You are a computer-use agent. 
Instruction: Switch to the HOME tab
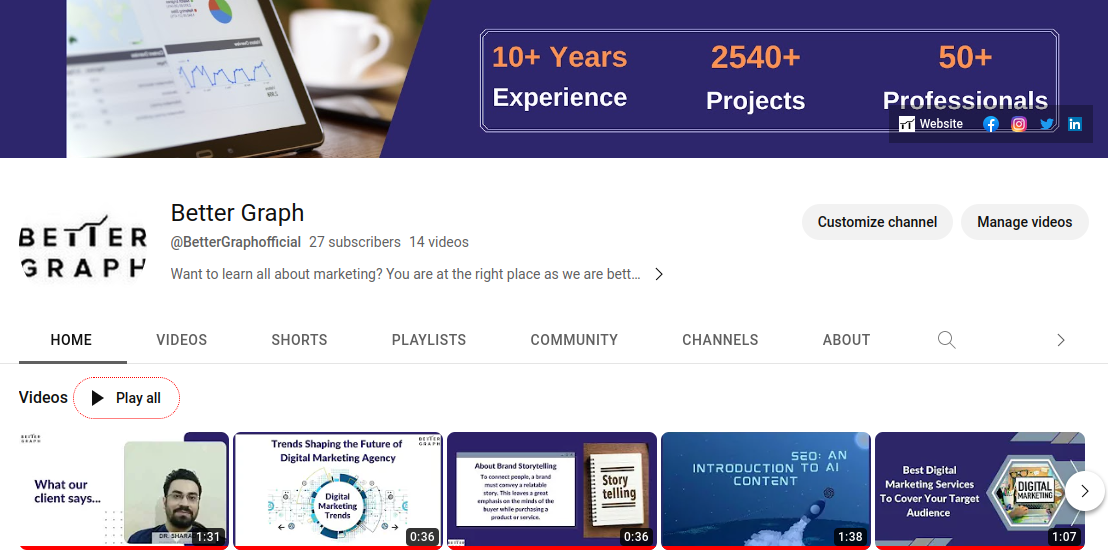pyautogui.click(x=71, y=340)
